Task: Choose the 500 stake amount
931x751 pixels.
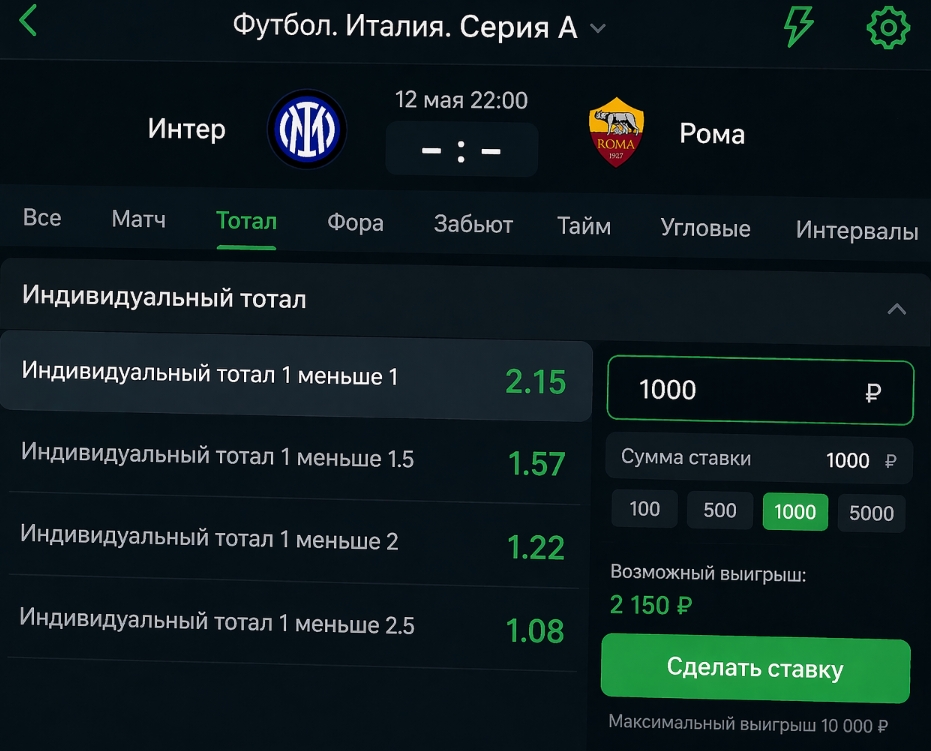Action: pyautogui.click(x=720, y=510)
